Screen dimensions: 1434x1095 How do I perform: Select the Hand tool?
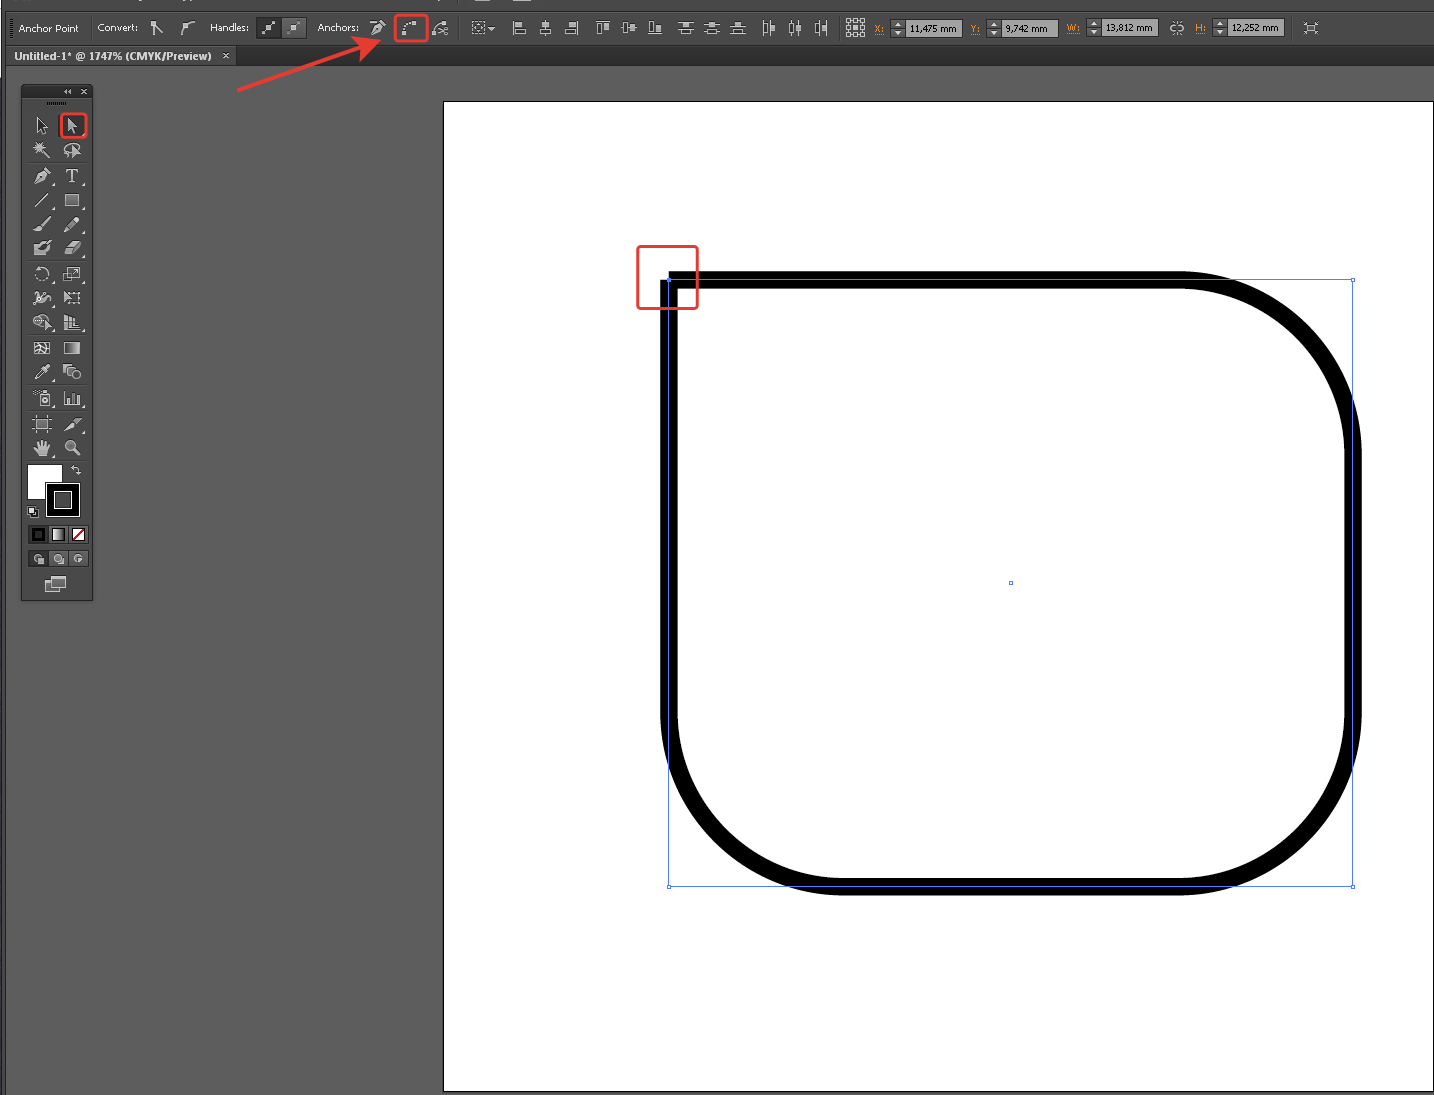coord(42,448)
